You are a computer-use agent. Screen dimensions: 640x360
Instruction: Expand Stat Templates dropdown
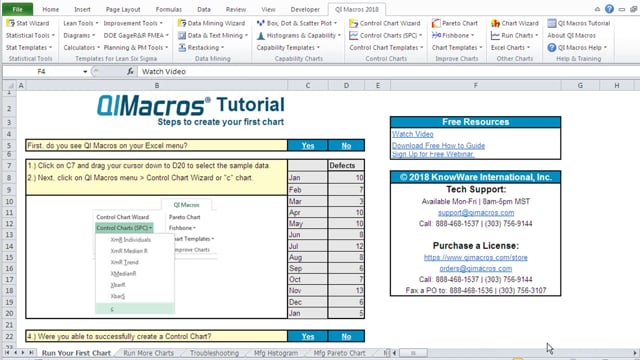[x=29, y=48]
